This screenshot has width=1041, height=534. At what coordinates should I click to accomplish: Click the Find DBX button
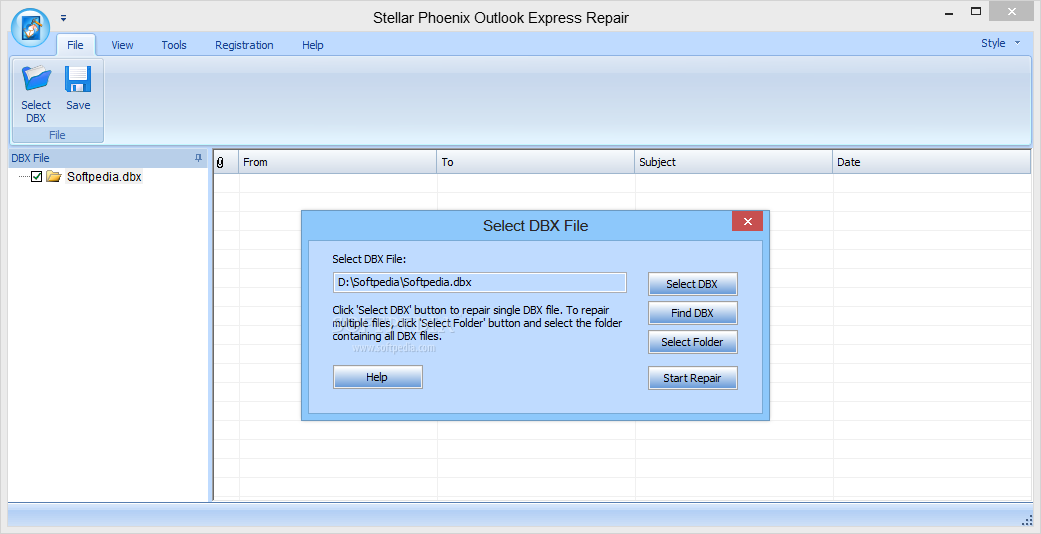tap(692, 313)
